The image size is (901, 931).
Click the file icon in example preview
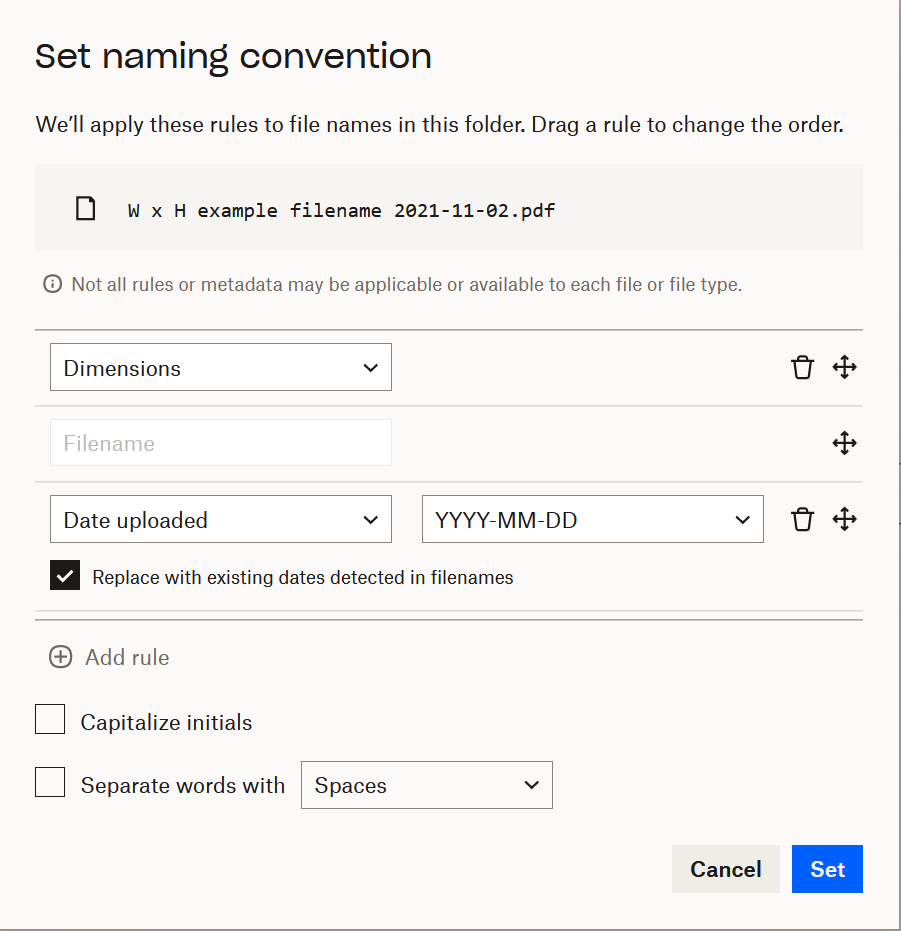click(x=87, y=210)
